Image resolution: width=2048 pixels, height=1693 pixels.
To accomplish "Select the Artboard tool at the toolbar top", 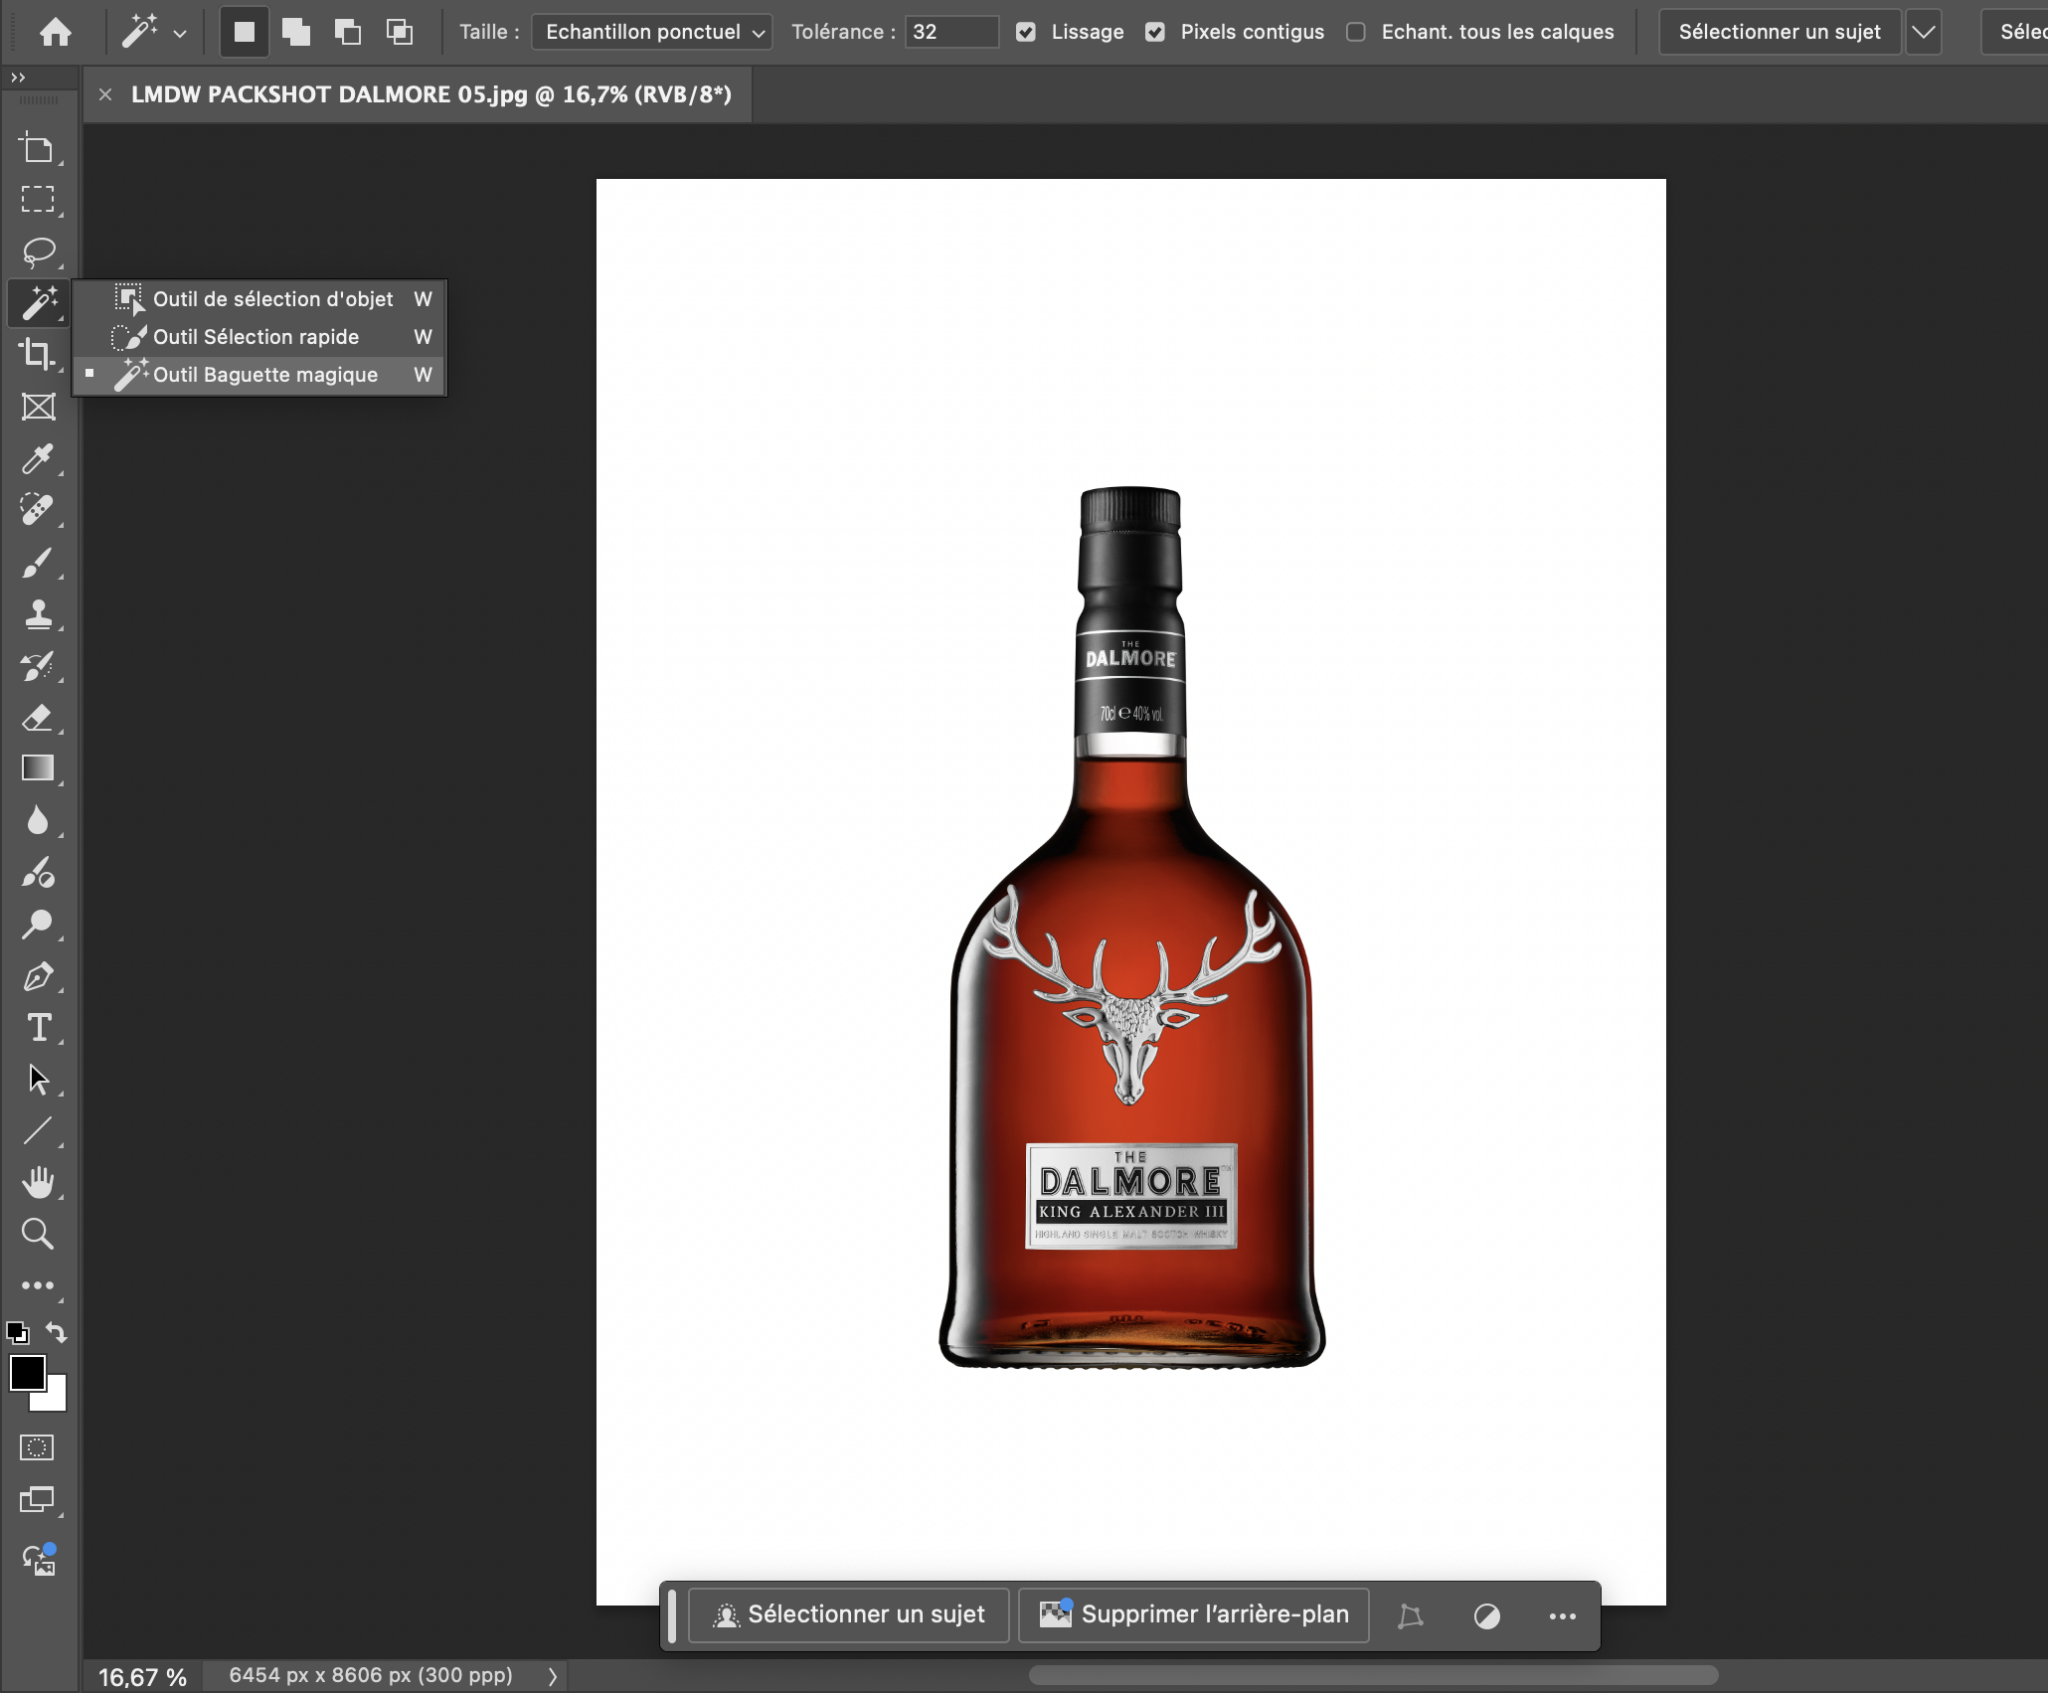I will pos(38,148).
